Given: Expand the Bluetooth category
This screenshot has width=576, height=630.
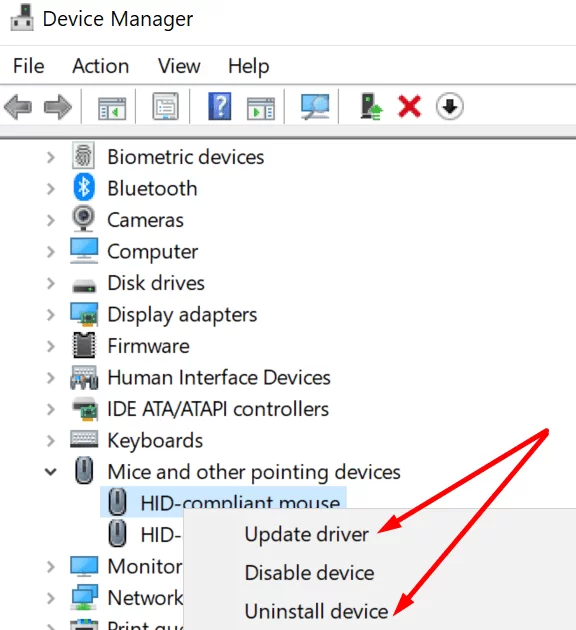Looking at the screenshot, I should click(51, 188).
